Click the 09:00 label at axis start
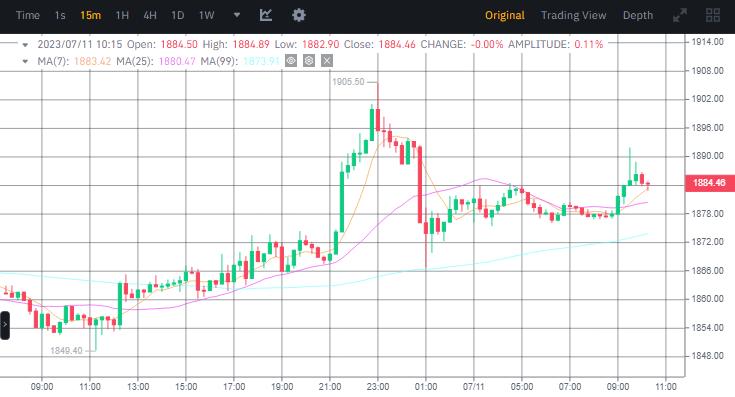This screenshot has height=397, width=735. click(x=42, y=387)
